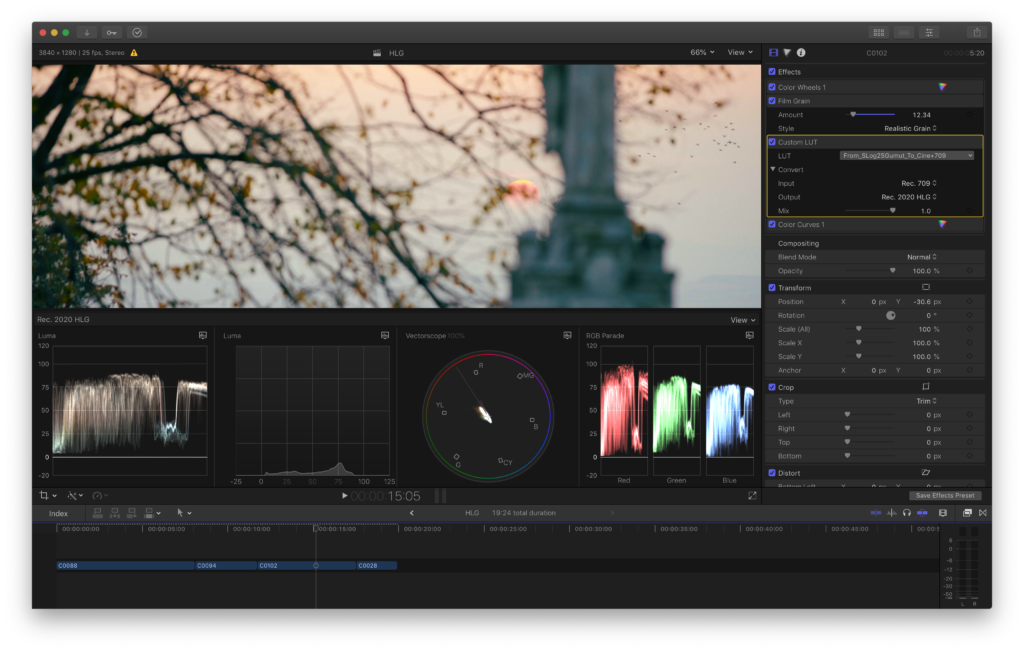
Task: Open the video inspector filmstrip icon
Action: point(774,53)
